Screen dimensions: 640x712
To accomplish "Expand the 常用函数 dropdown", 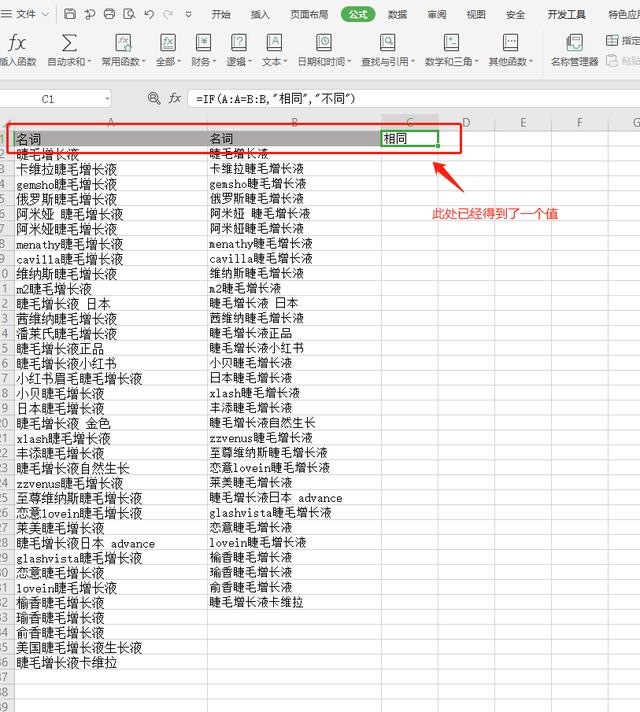I will pyautogui.click(x=144, y=61).
